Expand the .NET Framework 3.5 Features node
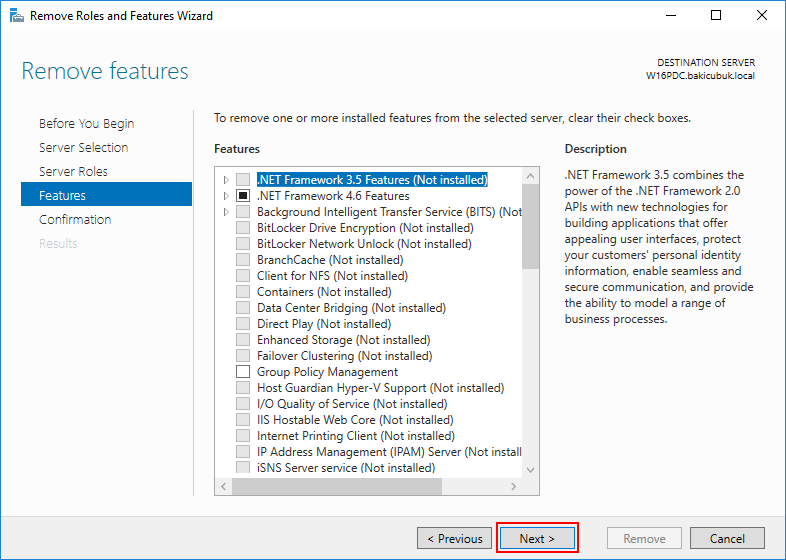 [226, 179]
